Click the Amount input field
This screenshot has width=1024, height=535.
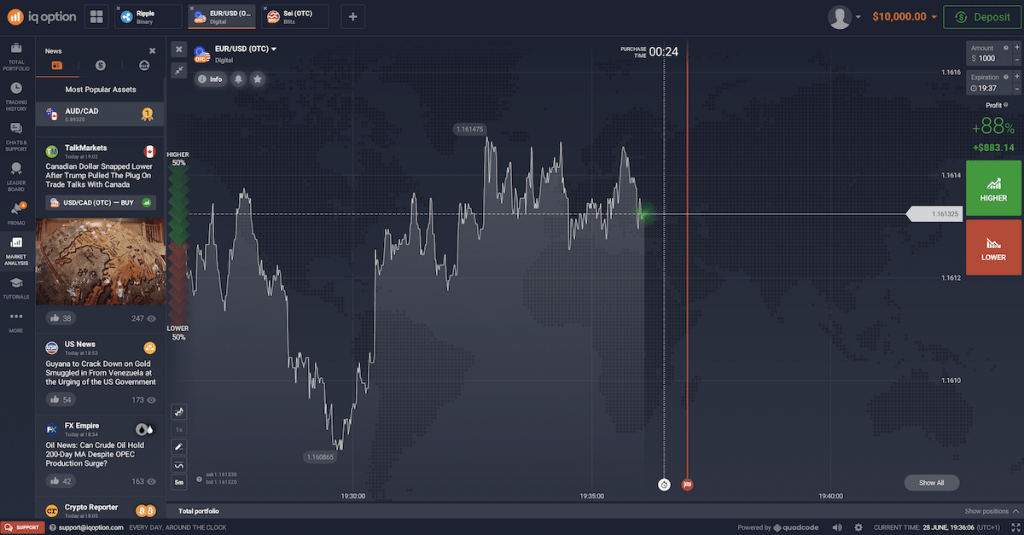tap(989, 54)
